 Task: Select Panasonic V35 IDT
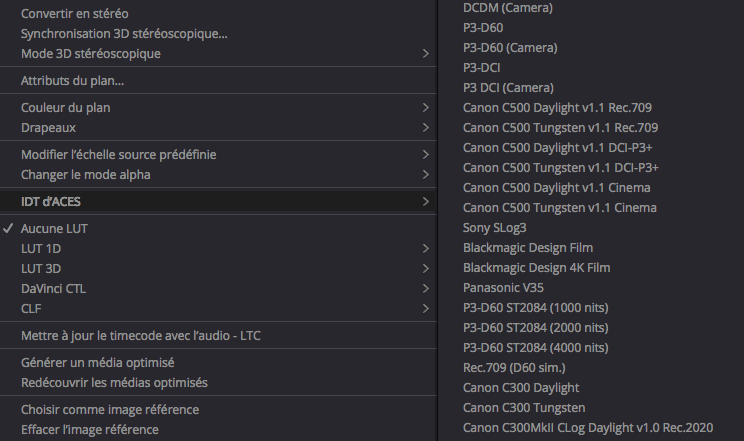coord(503,288)
